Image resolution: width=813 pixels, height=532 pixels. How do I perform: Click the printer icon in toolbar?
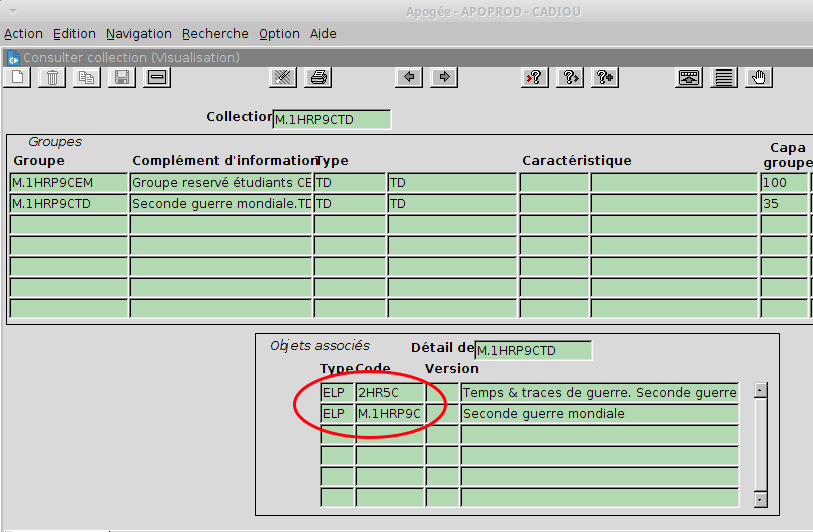tap(318, 78)
